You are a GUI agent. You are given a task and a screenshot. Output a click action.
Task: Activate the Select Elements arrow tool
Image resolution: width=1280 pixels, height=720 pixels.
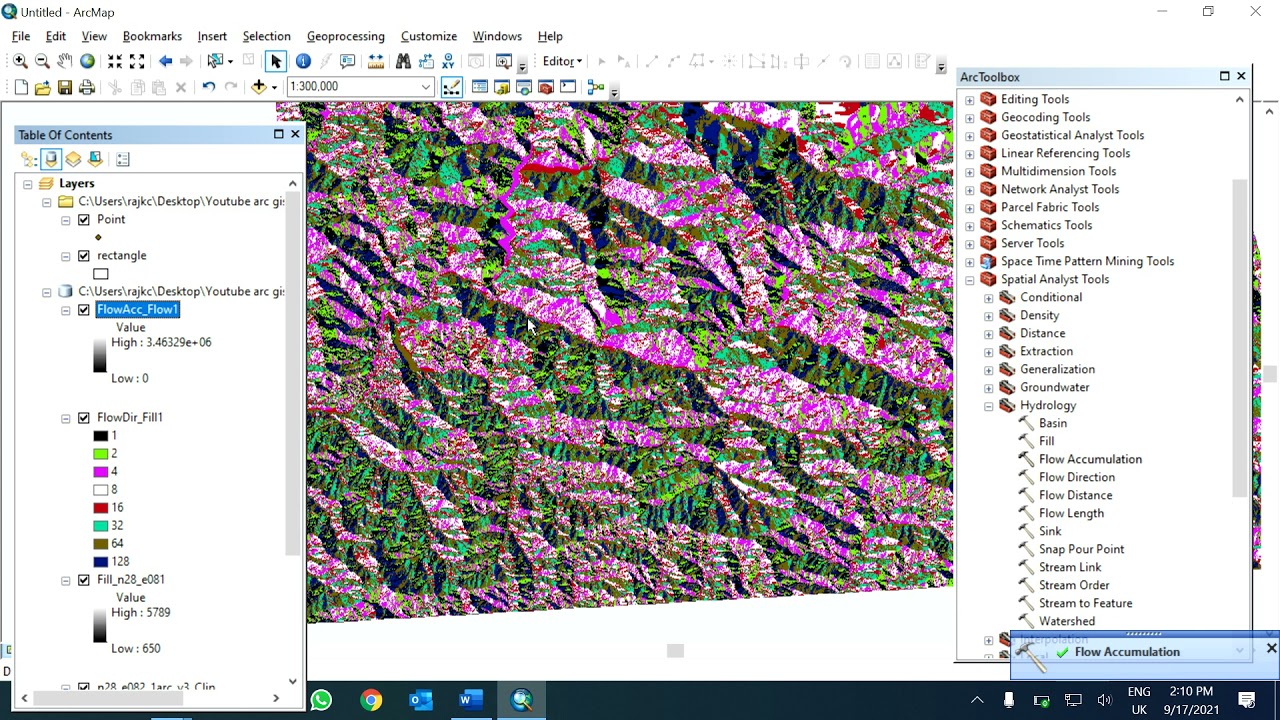point(276,61)
